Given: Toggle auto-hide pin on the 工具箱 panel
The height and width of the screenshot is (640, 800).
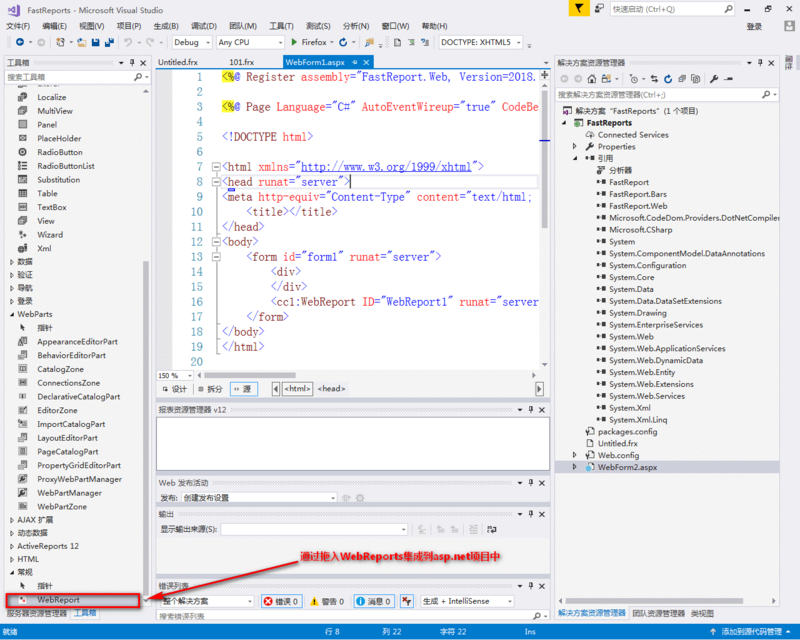Looking at the screenshot, I should click(x=132, y=62).
